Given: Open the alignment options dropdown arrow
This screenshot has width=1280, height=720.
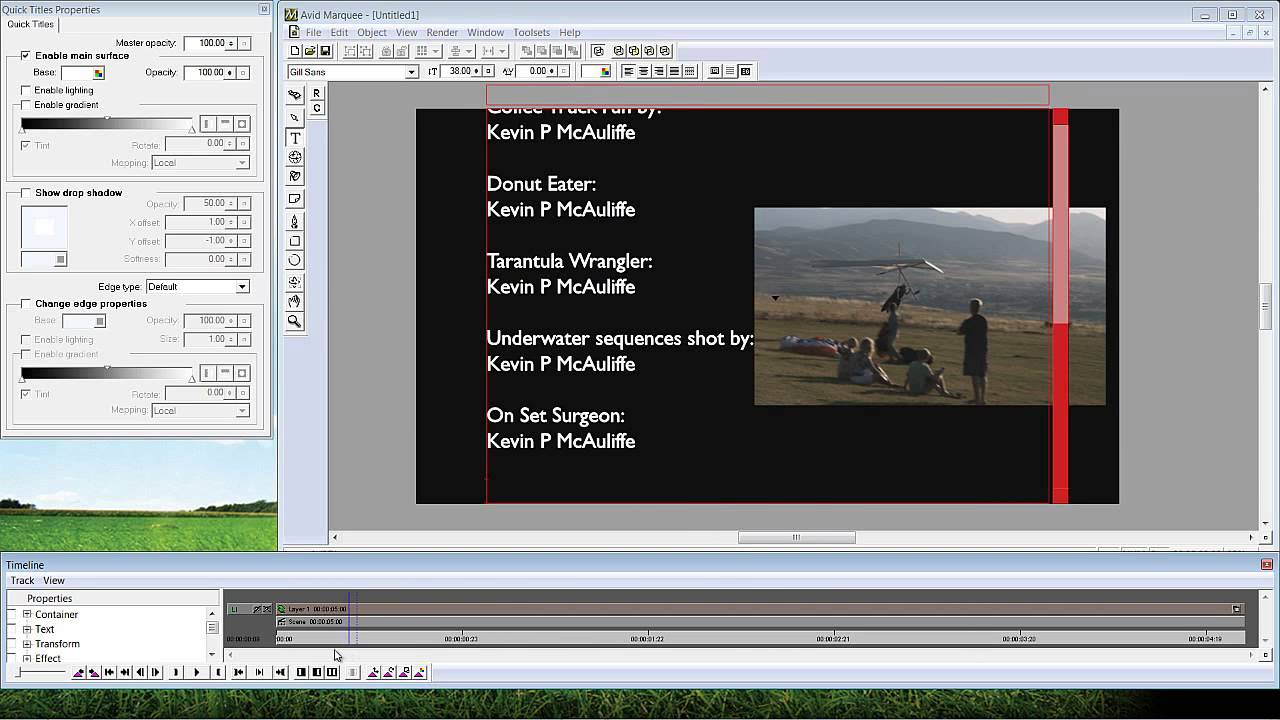Looking at the screenshot, I should pos(466,51).
